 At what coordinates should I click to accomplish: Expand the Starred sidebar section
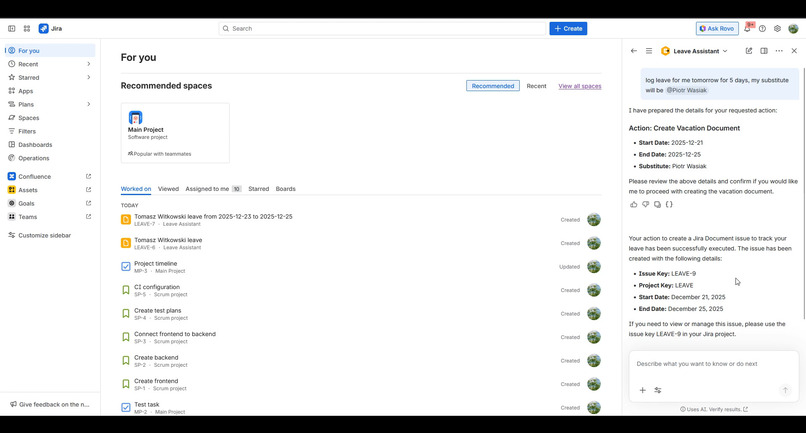[x=88, y=78]
